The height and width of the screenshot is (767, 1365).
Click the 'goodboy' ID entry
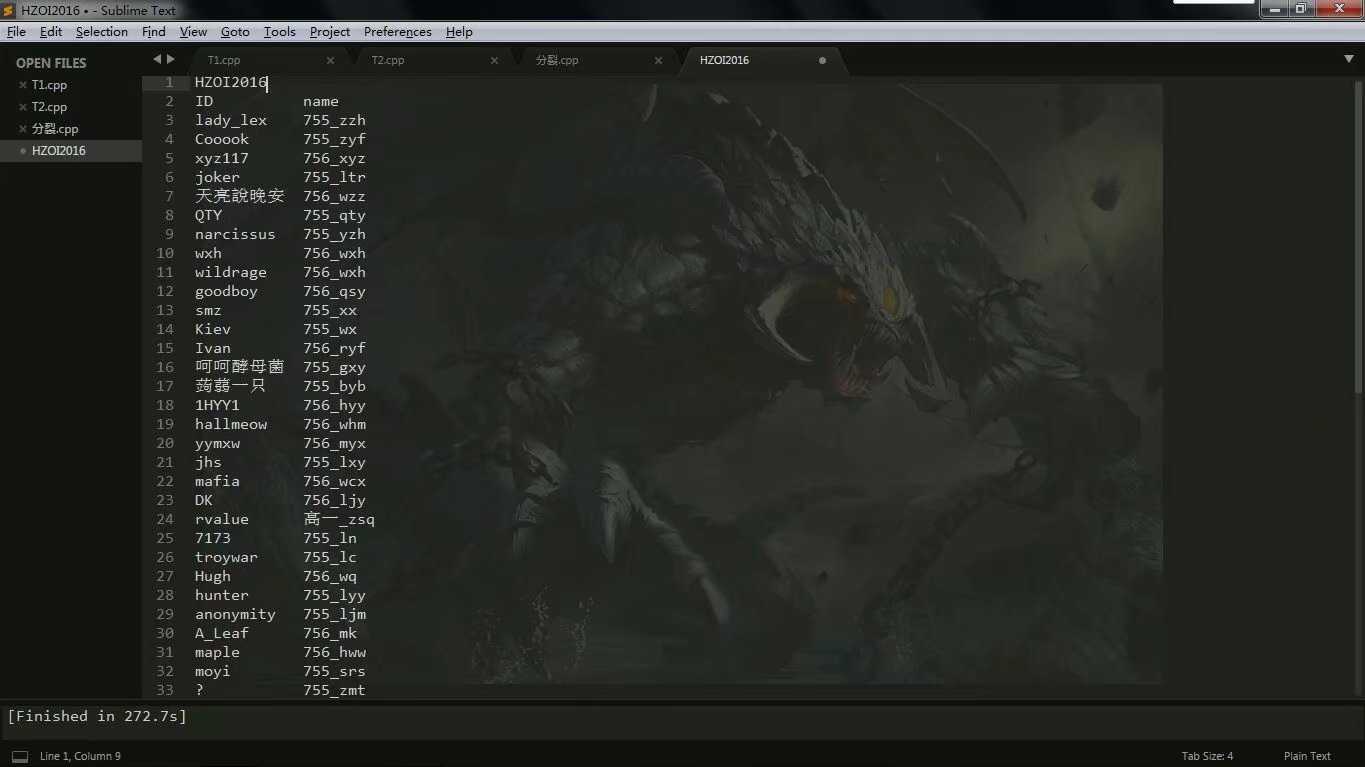(x=227, y=291)
